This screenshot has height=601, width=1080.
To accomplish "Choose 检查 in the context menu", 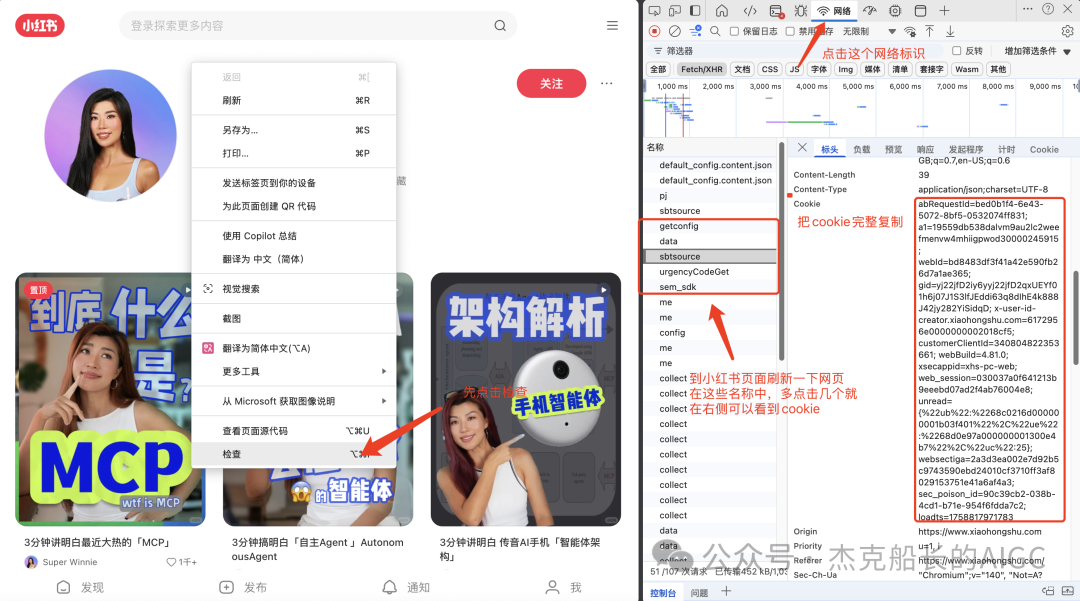I will coord(295,454).
